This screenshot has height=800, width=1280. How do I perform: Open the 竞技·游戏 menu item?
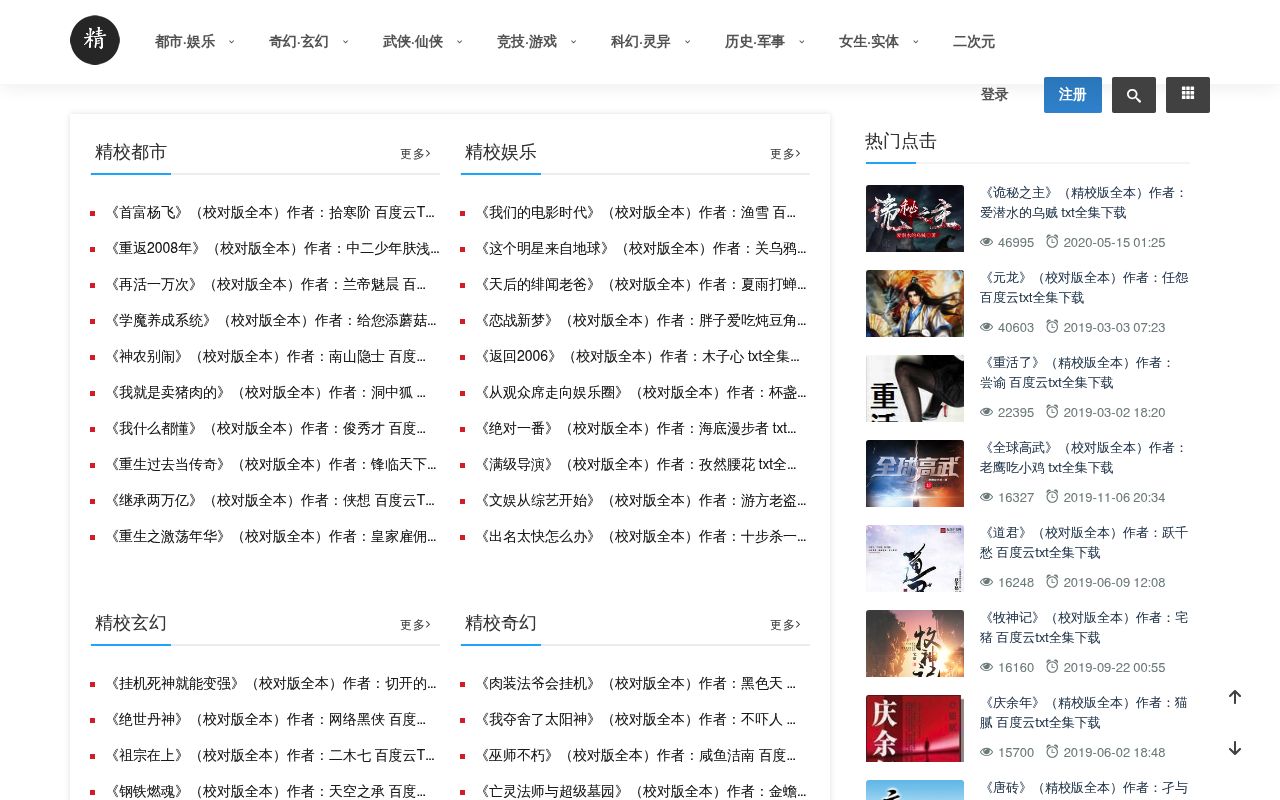click(x=527, y=42)
